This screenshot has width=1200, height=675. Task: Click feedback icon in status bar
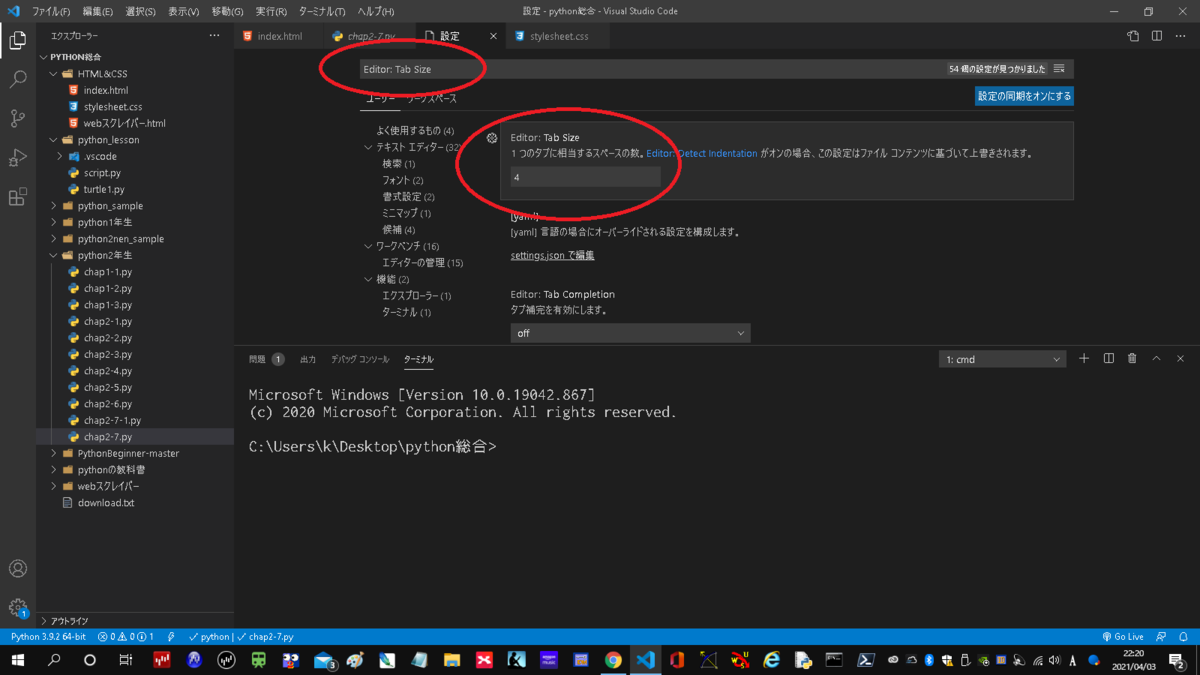tap(1161, 637)
